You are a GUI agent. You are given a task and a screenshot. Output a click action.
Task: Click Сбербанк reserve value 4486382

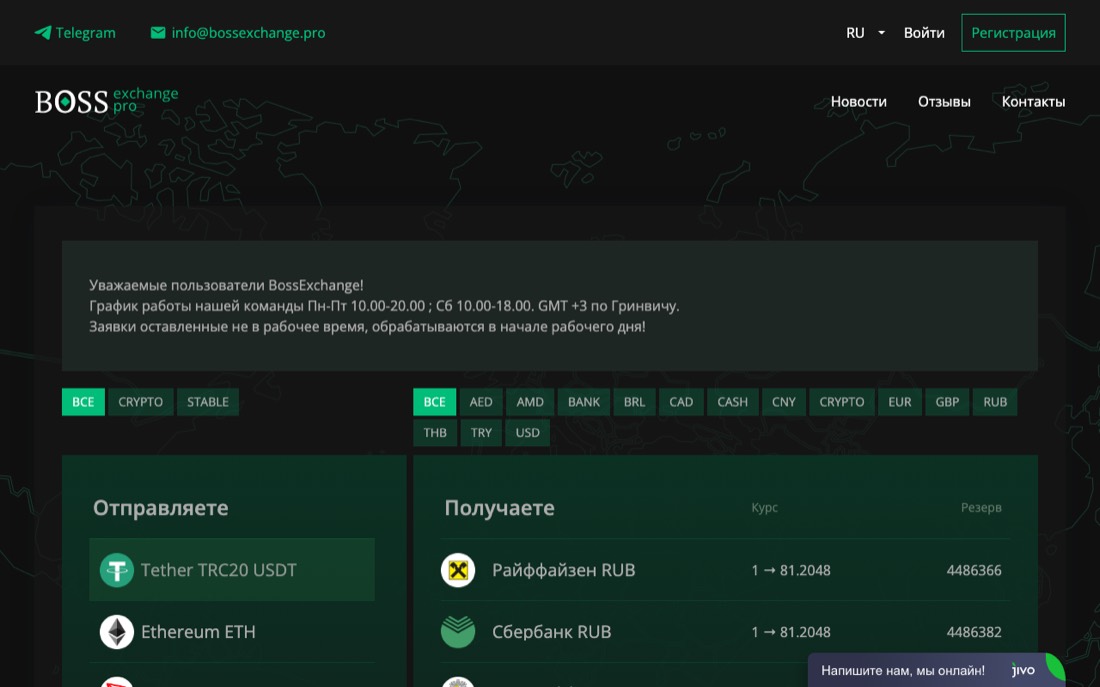[974, 632]
